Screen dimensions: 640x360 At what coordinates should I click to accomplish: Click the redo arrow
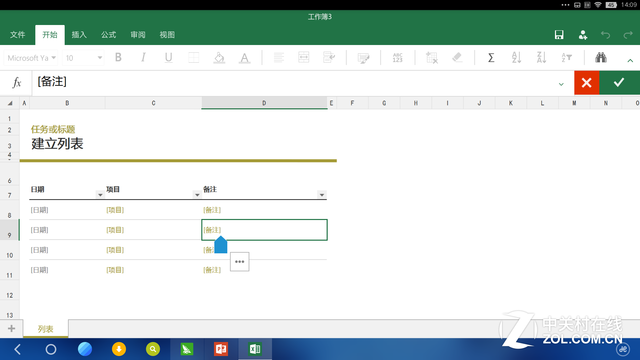click(628, 35)
